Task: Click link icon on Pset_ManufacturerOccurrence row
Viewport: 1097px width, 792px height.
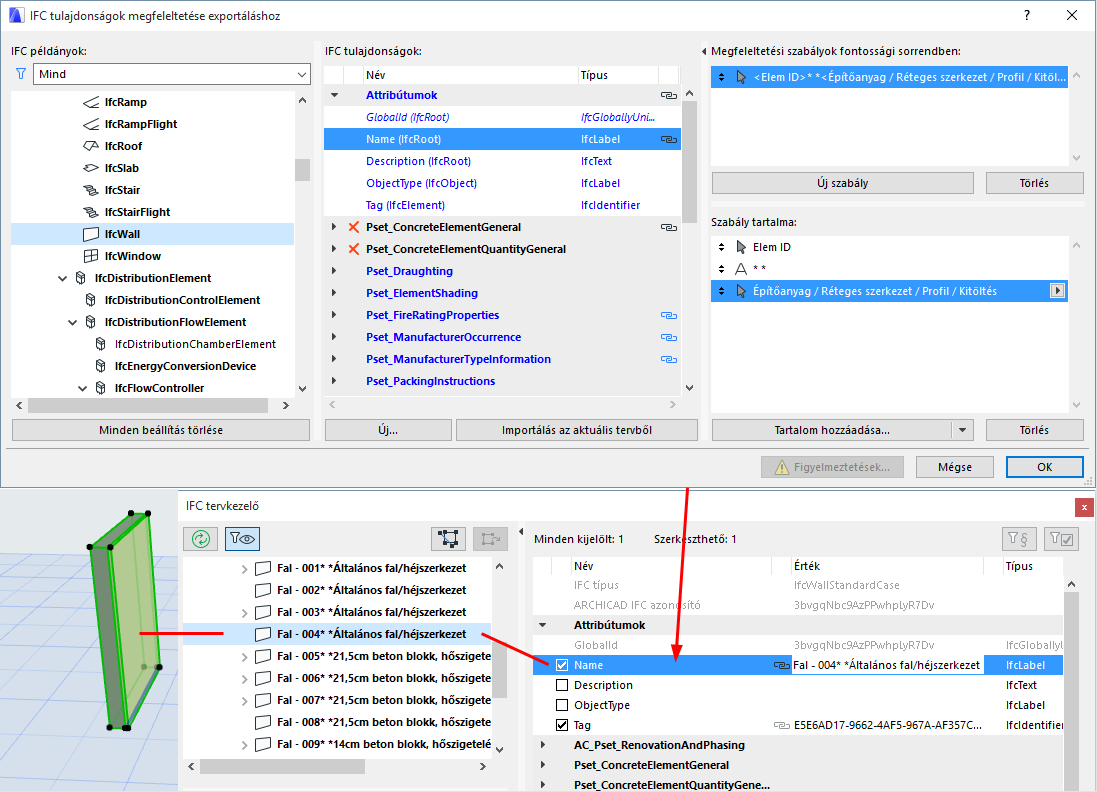Action: (x=669, y=337)
